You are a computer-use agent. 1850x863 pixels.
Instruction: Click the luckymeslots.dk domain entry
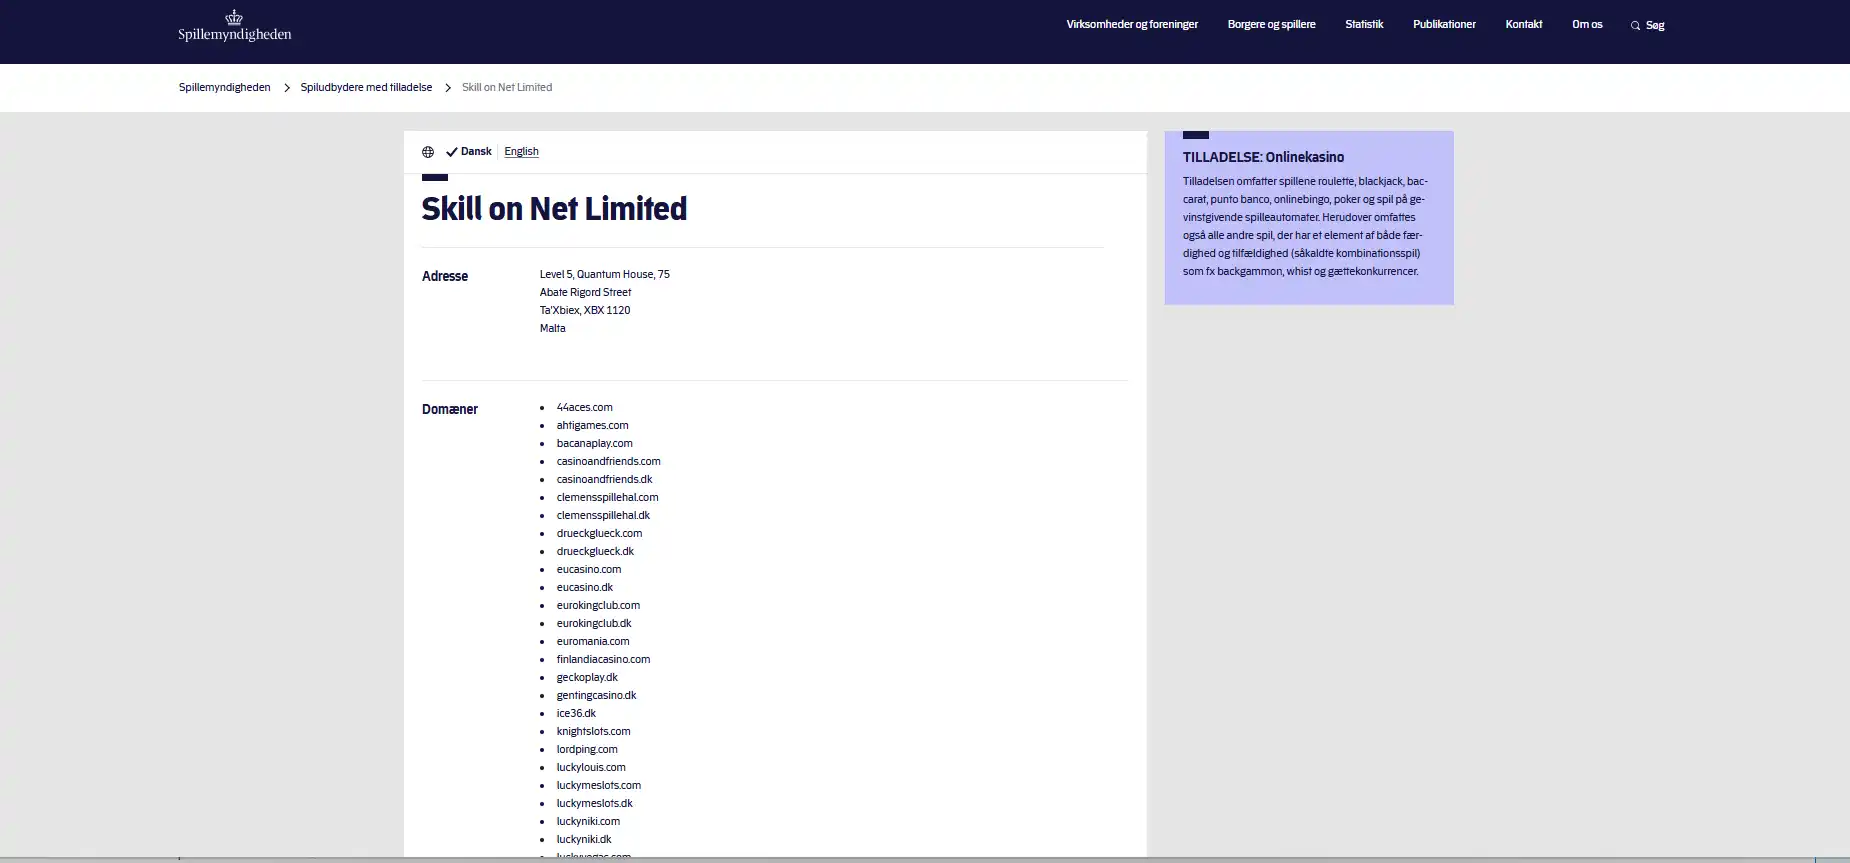tap(595, 804)
